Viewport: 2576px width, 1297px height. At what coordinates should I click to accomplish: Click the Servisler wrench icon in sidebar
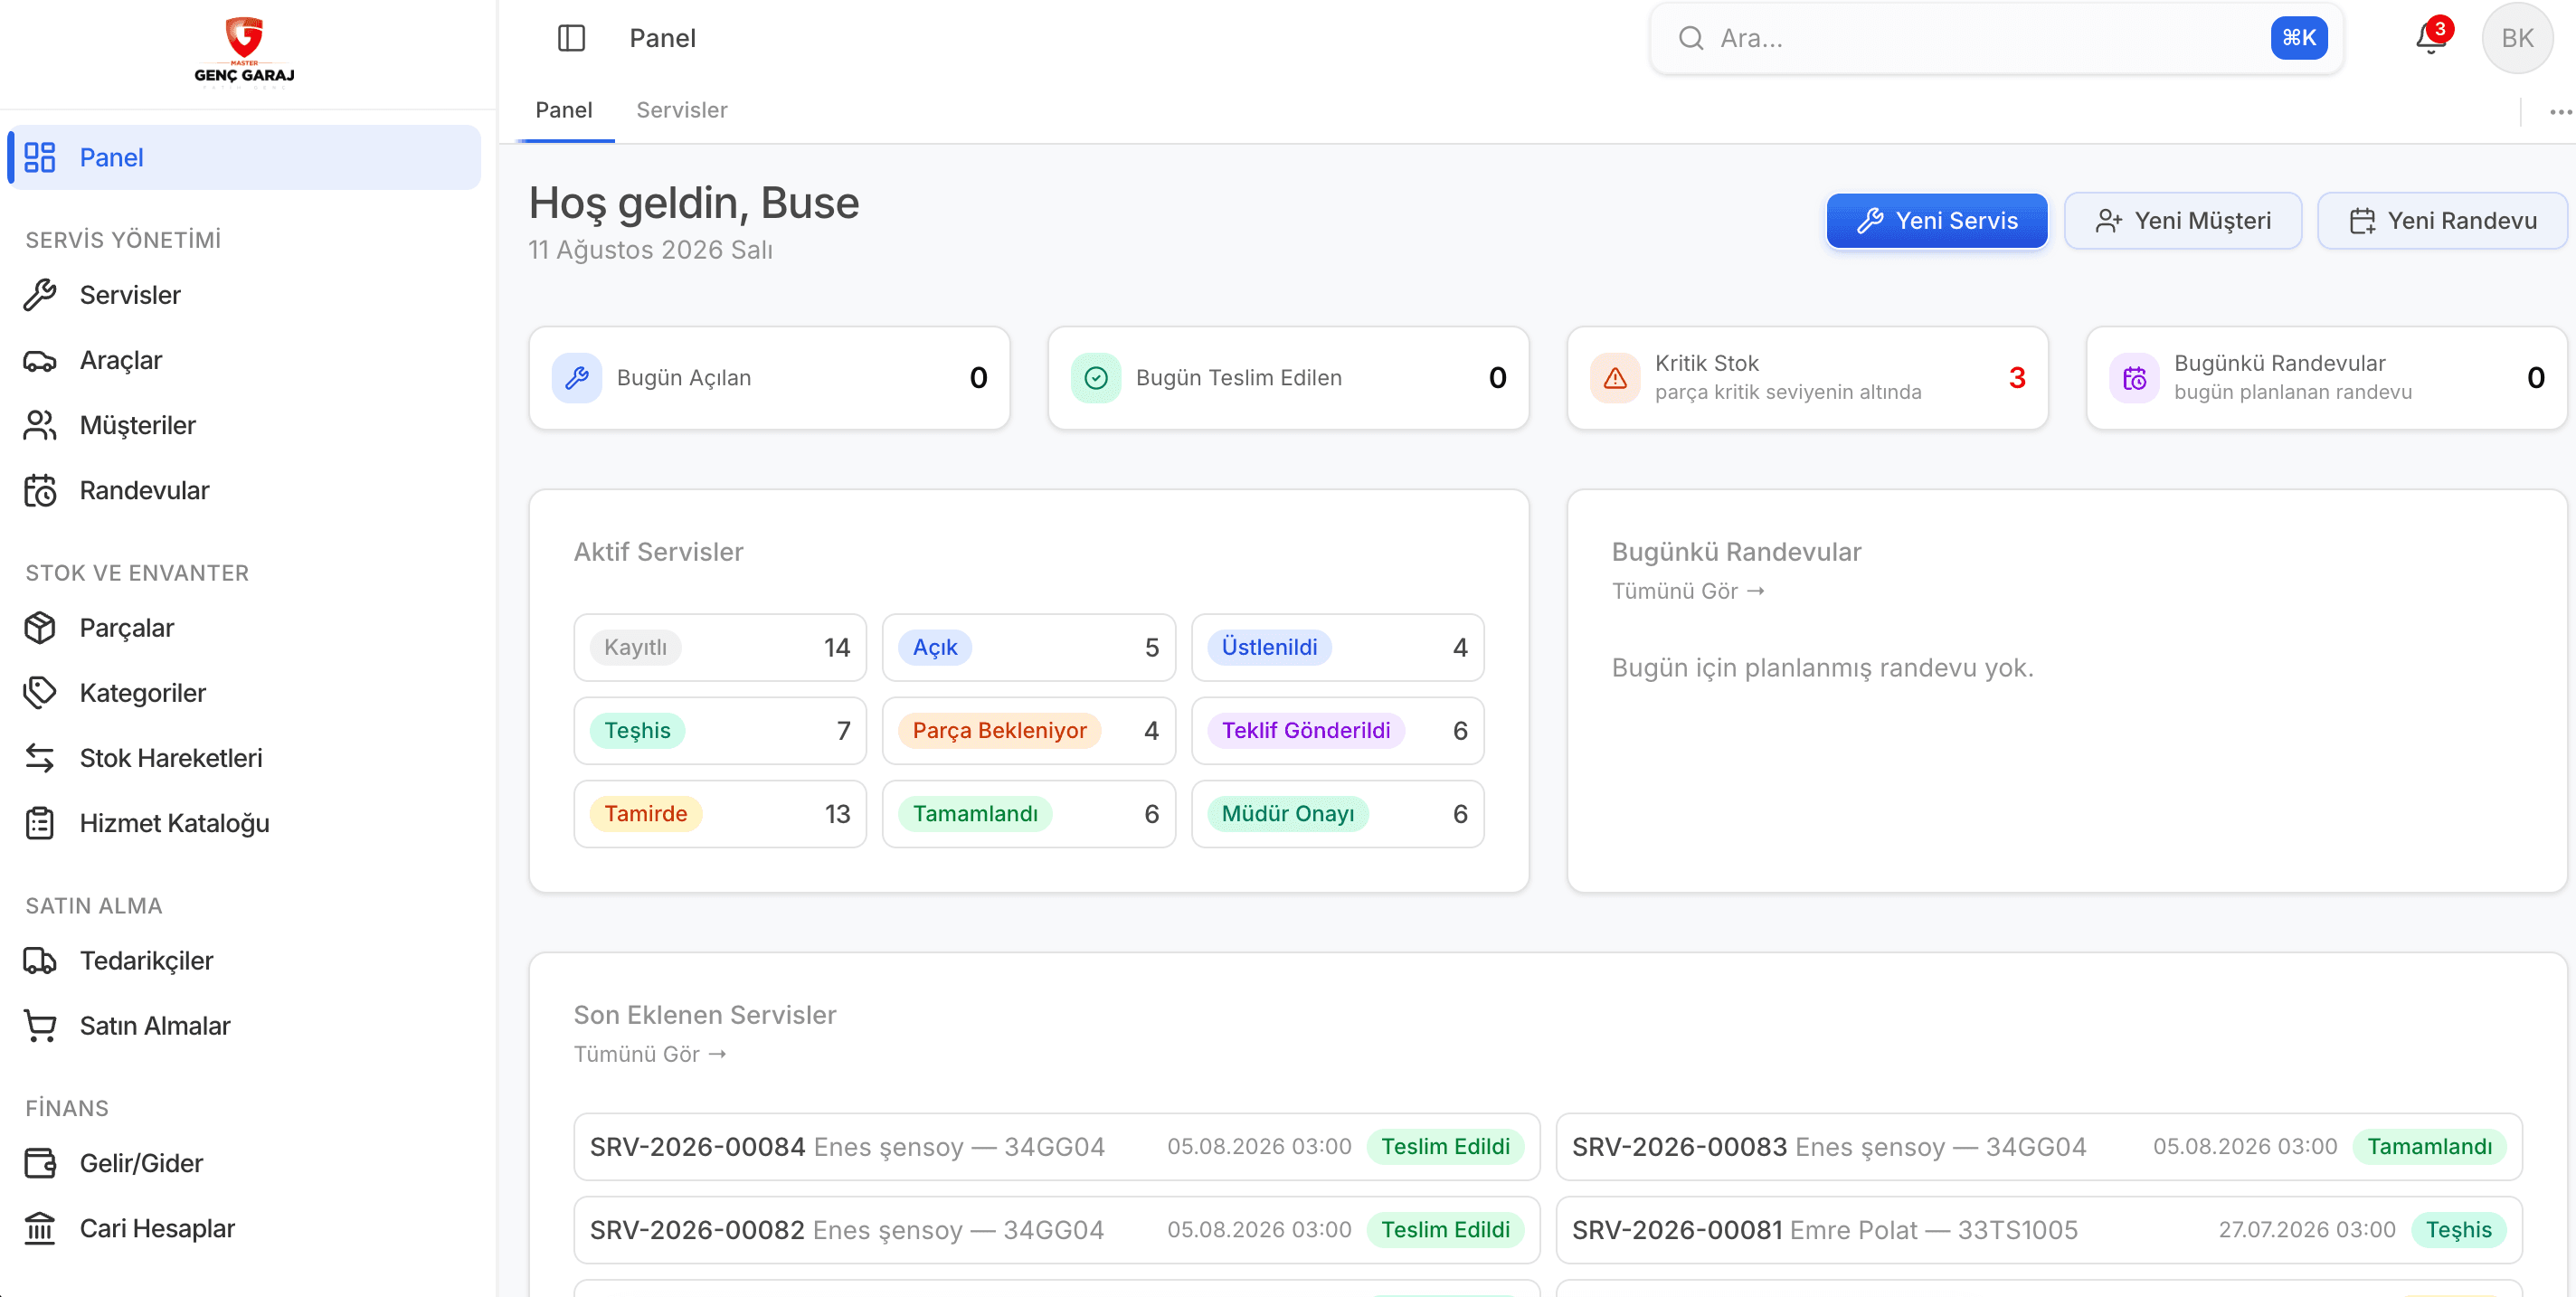(x=40, y=295)
